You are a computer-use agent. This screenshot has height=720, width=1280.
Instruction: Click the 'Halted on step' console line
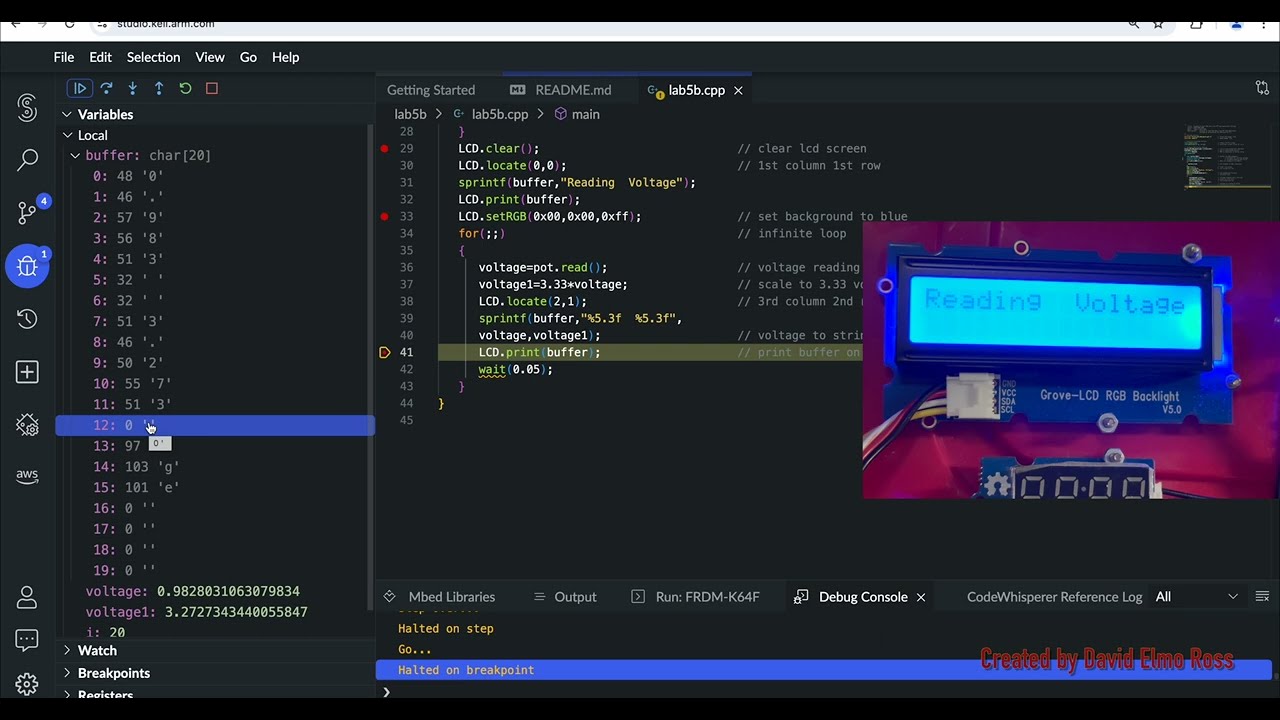[x=446, y=629]
